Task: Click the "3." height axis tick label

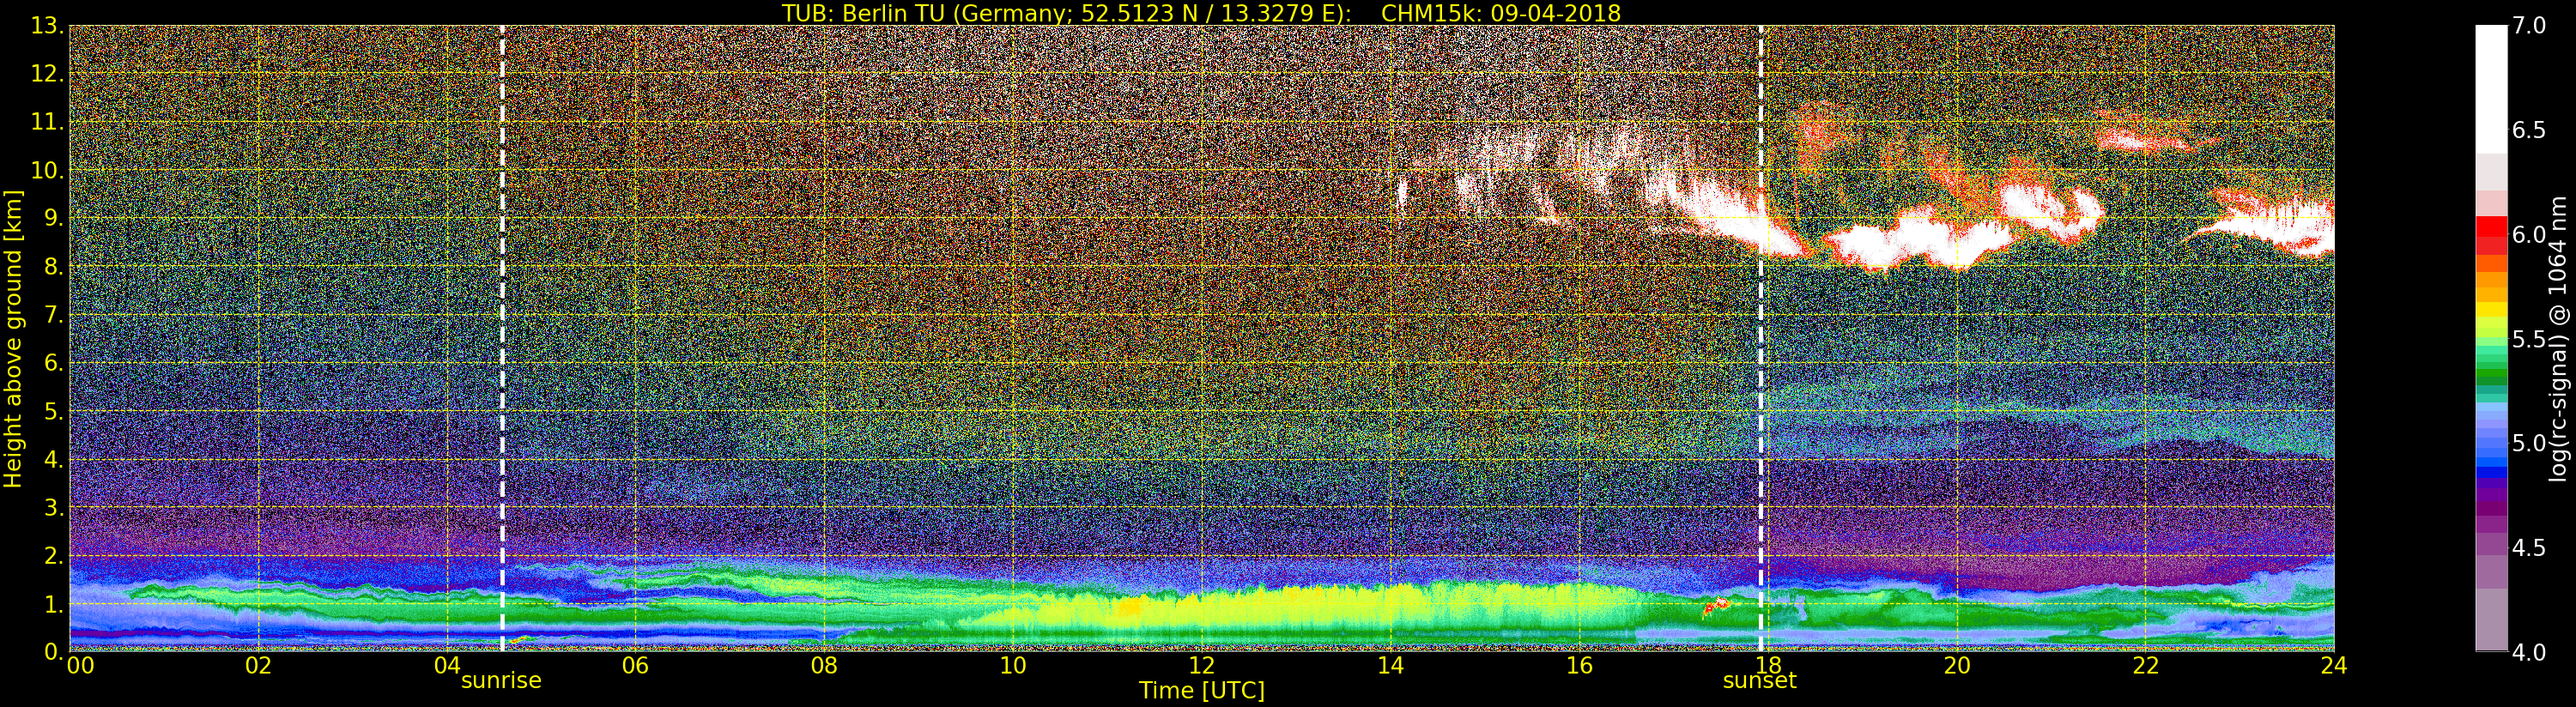Action: (54, 507)
